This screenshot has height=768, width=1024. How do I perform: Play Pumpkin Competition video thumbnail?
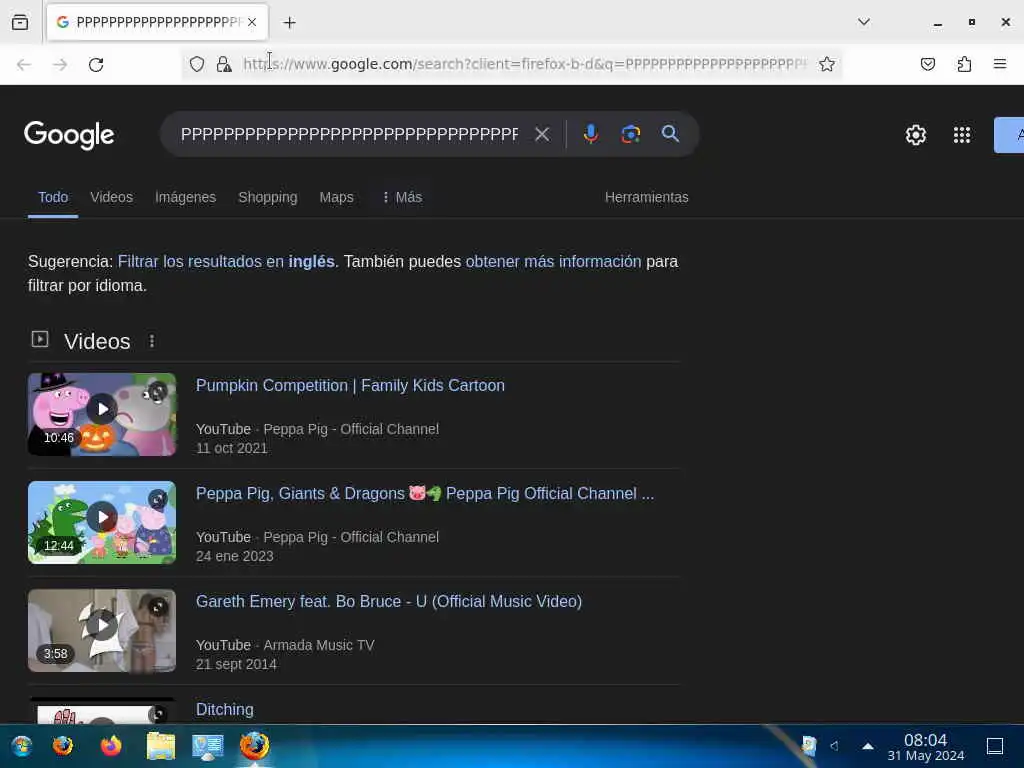102,415
